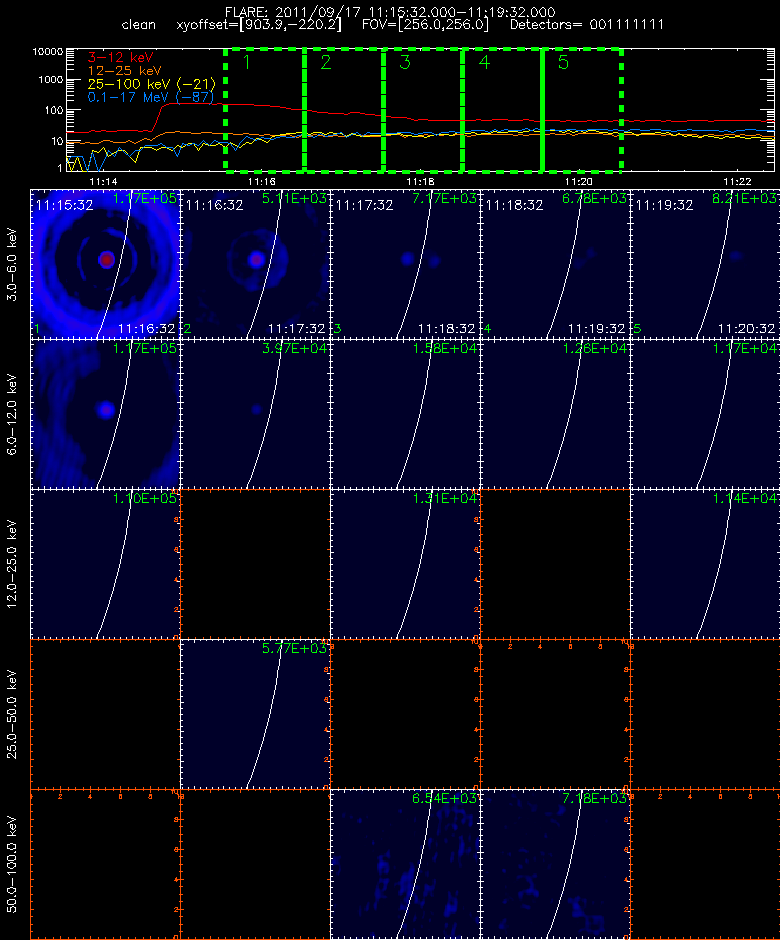Select the 6.0-12.0 keV image with peak 3.97E+04
Viewport: 780px width, 940px height.
pos(255,414)
